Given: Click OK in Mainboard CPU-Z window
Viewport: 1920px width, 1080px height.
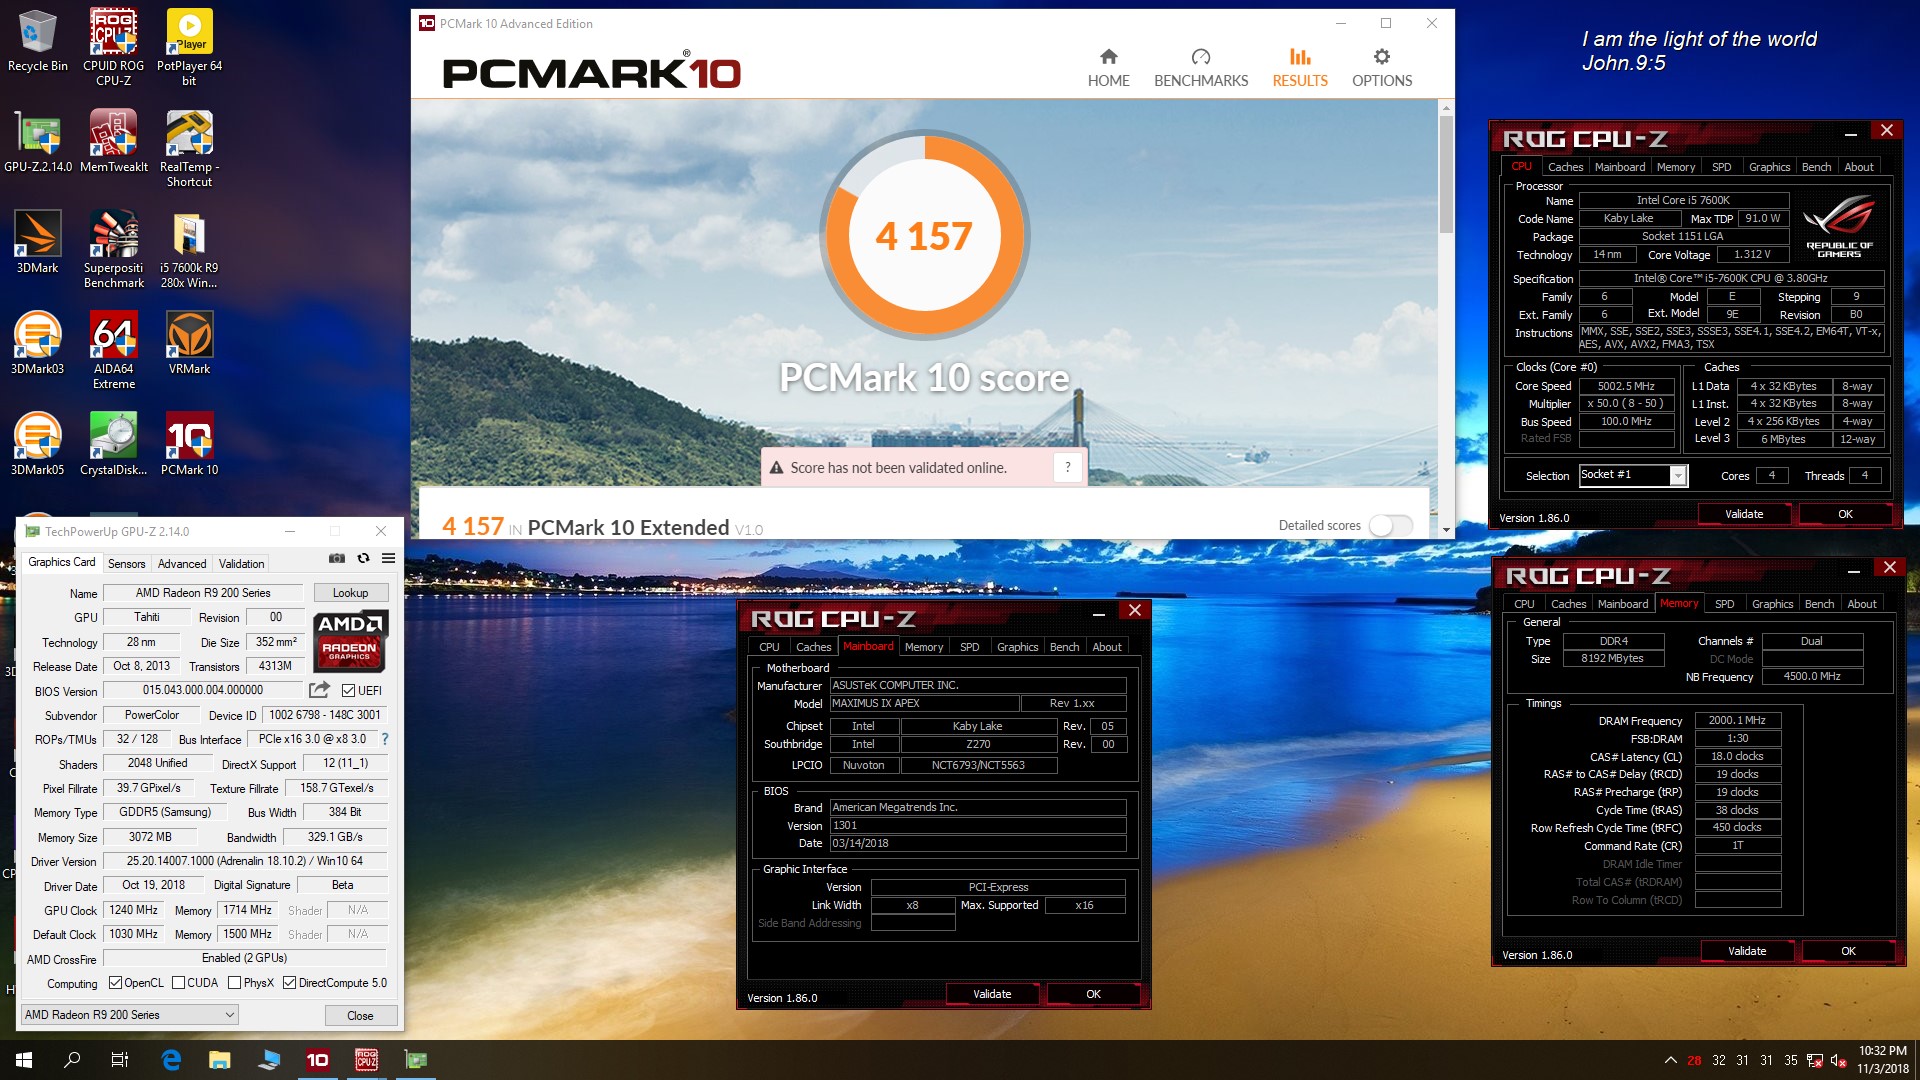Looking at the screenshot, I should [x=1093, y=994].
